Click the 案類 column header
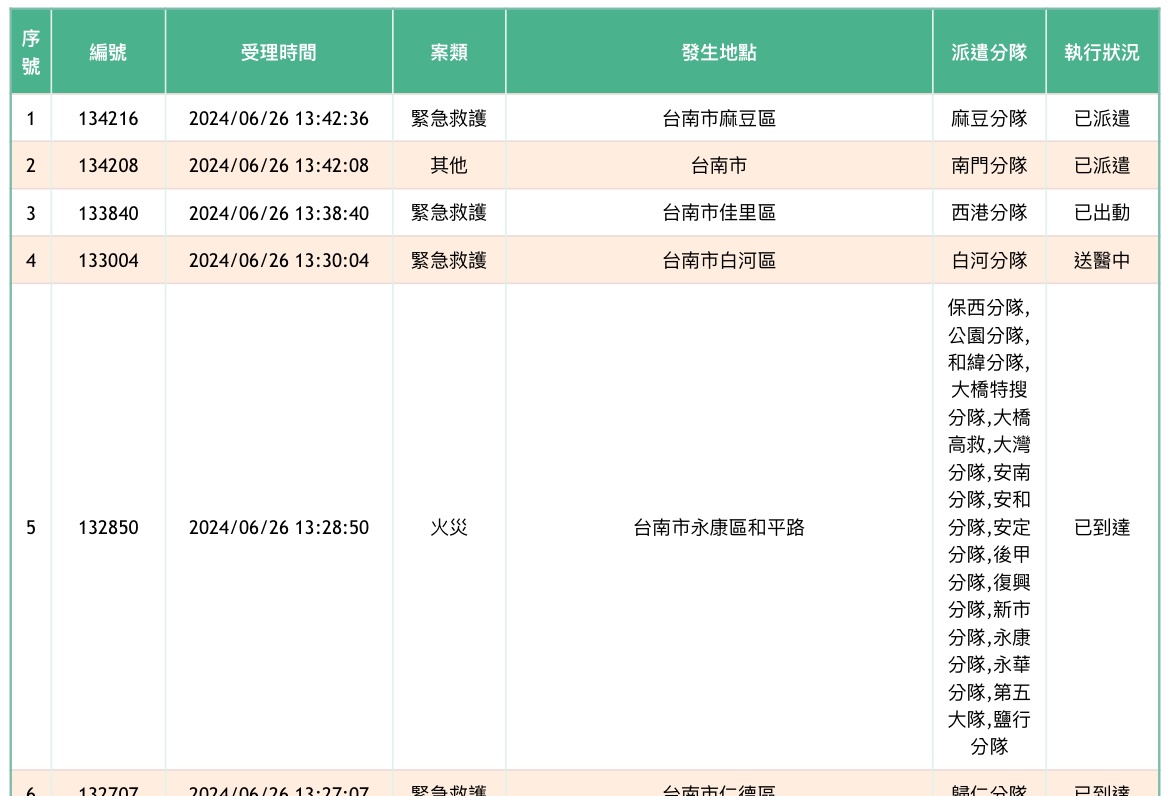The image size is (1170, 796). point(449,52)
